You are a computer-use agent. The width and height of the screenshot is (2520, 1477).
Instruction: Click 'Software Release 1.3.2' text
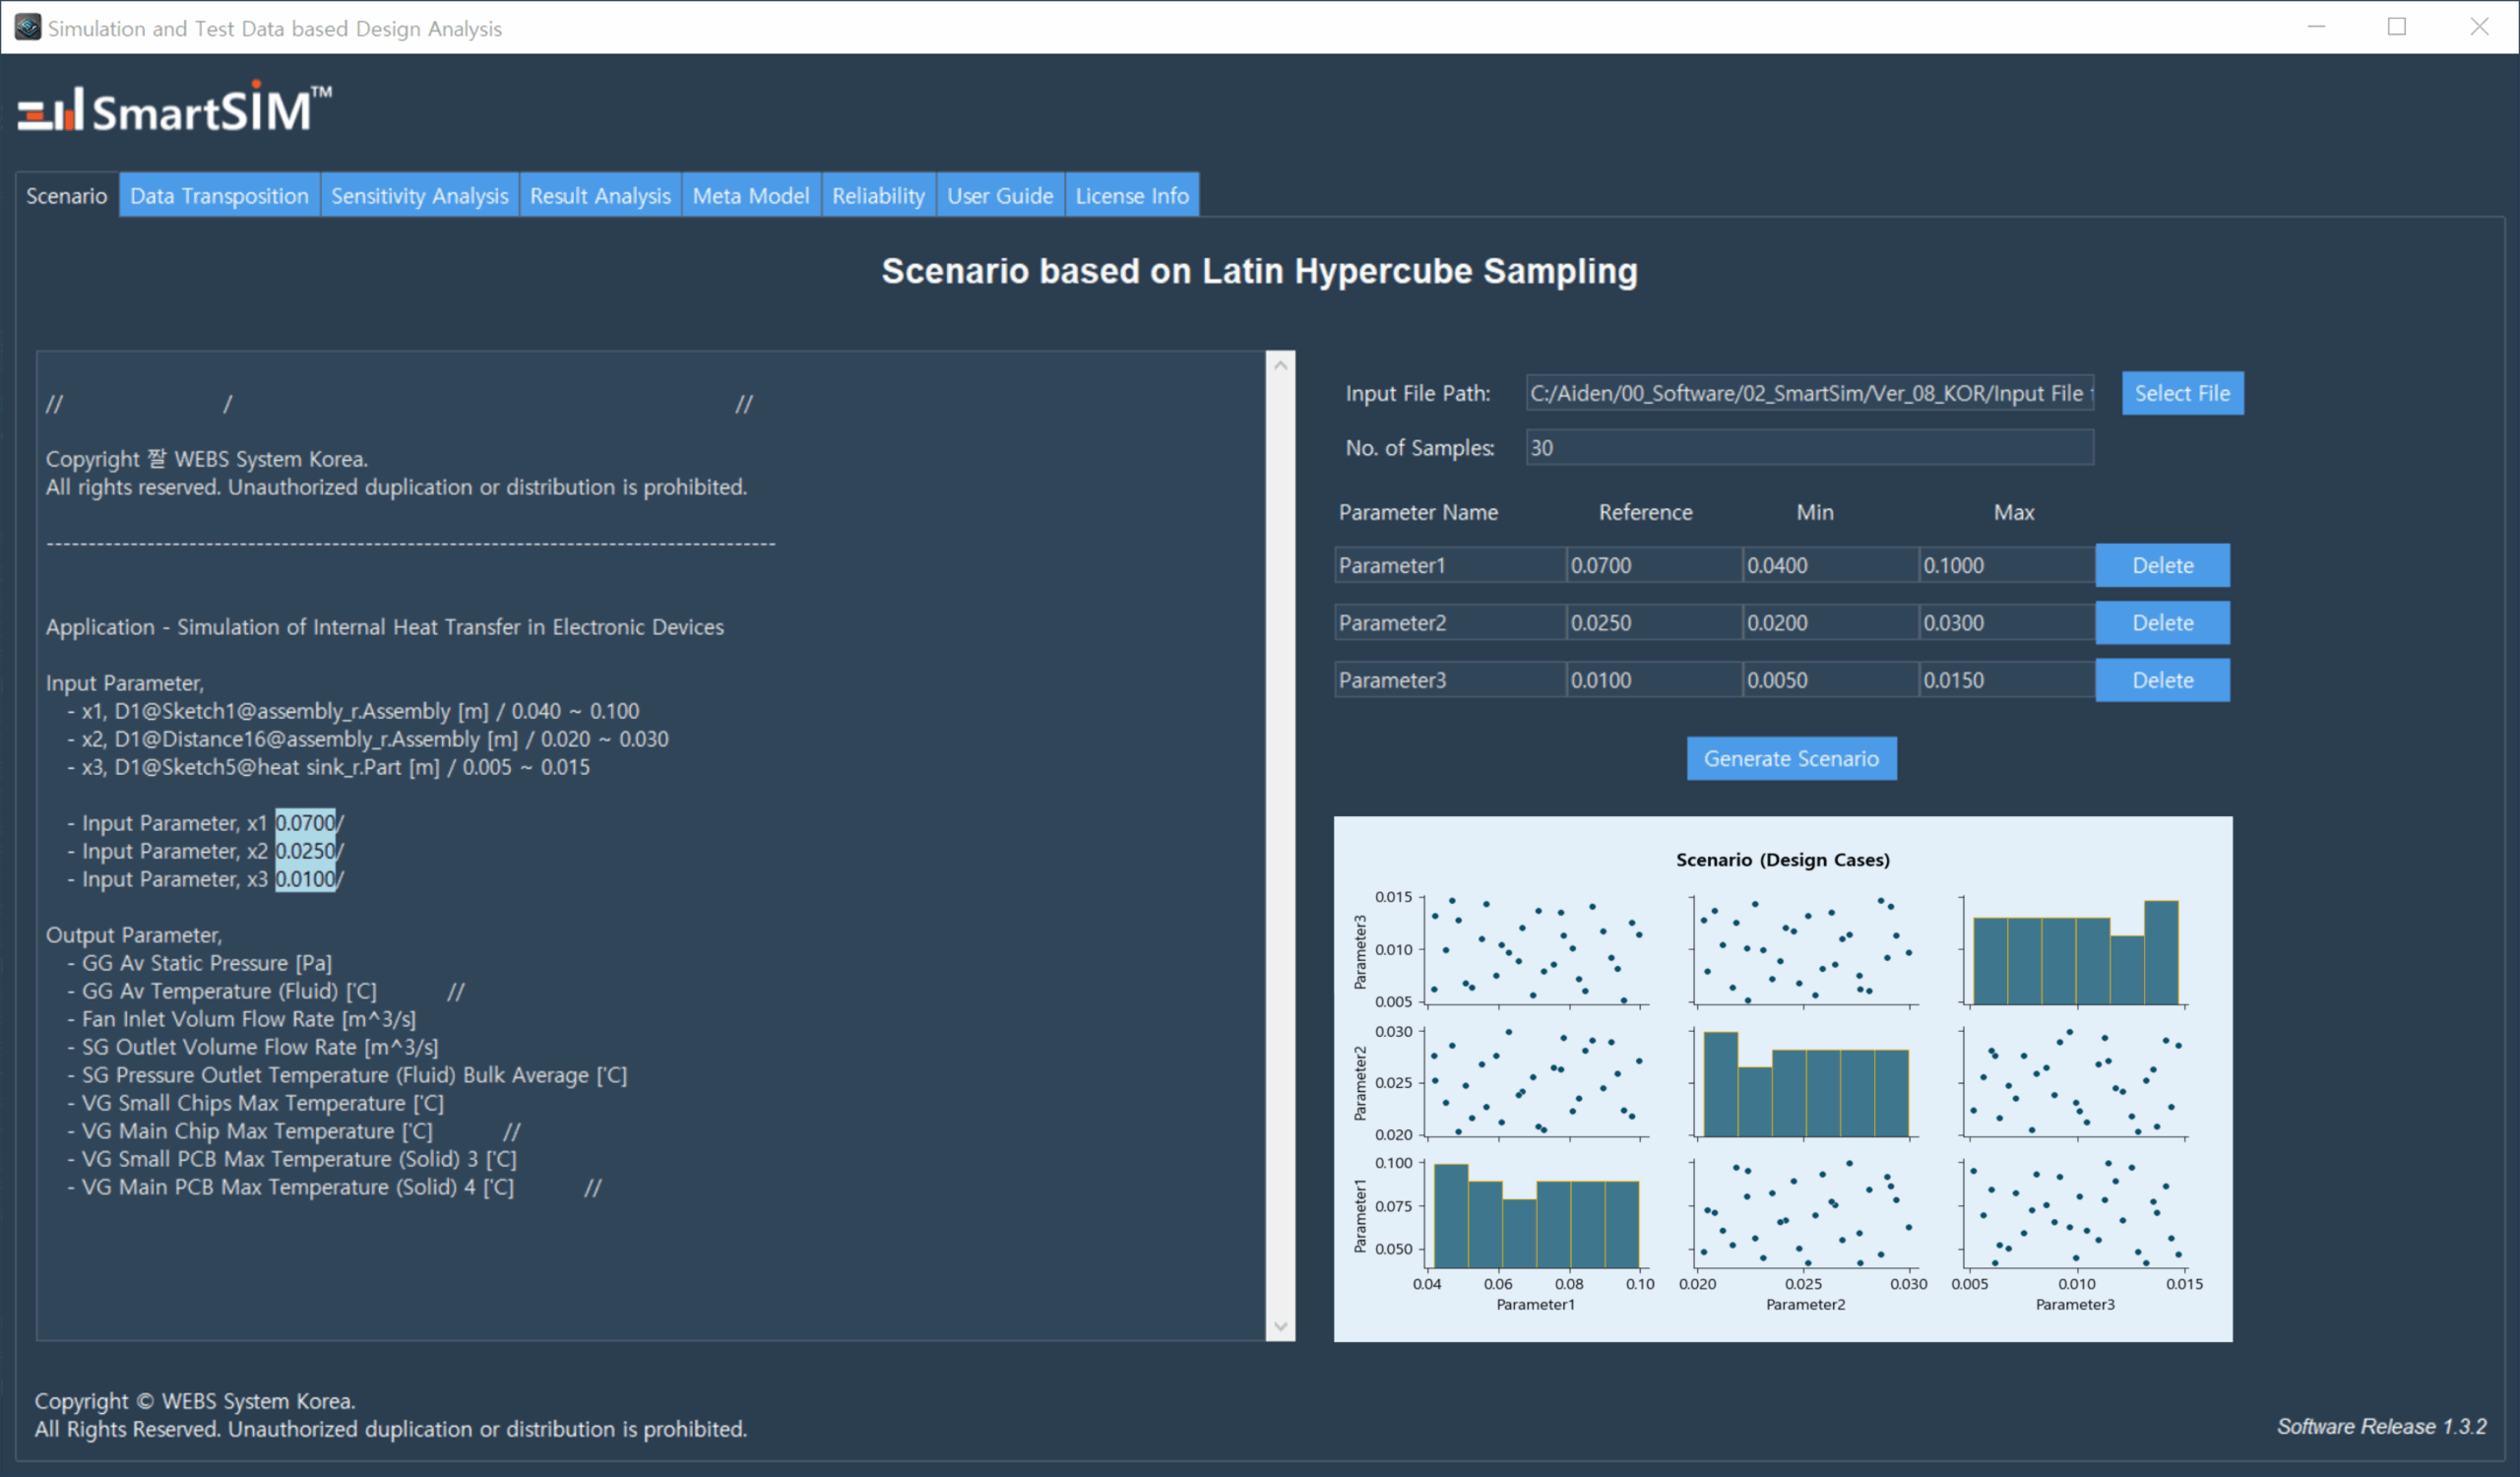pos(2381,1426)
